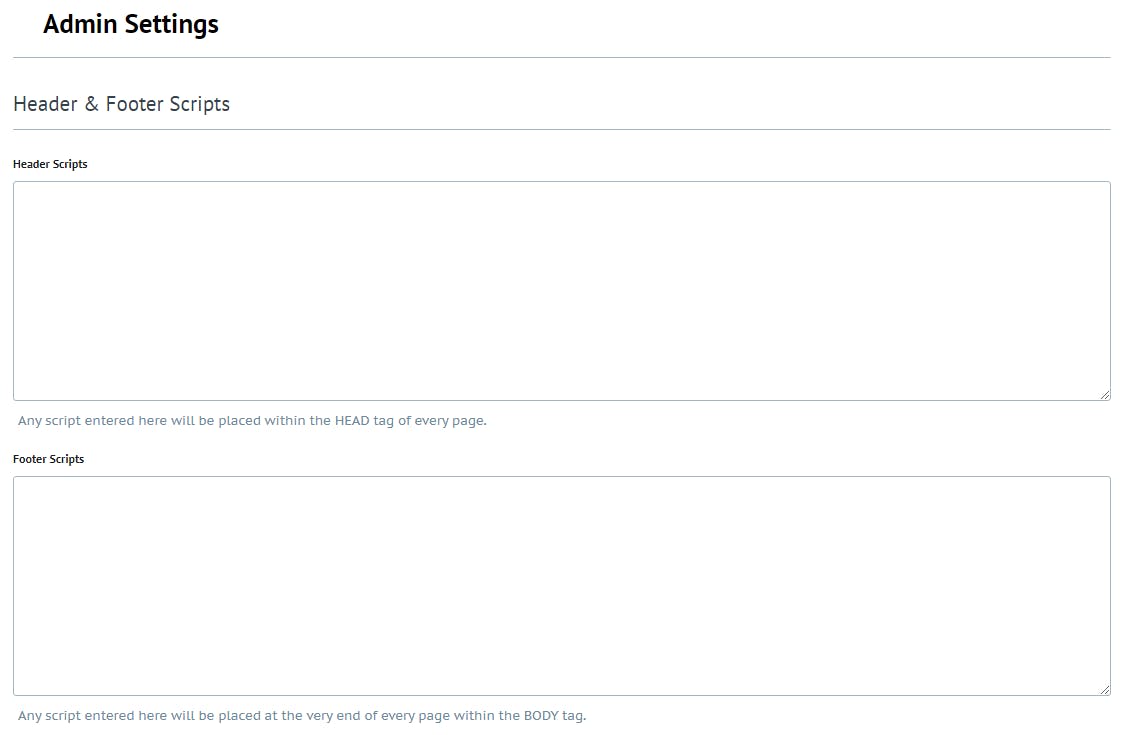Click the divider line under Admin Settings
This screenshot has height=735, width=1133.
coord(561,57)
